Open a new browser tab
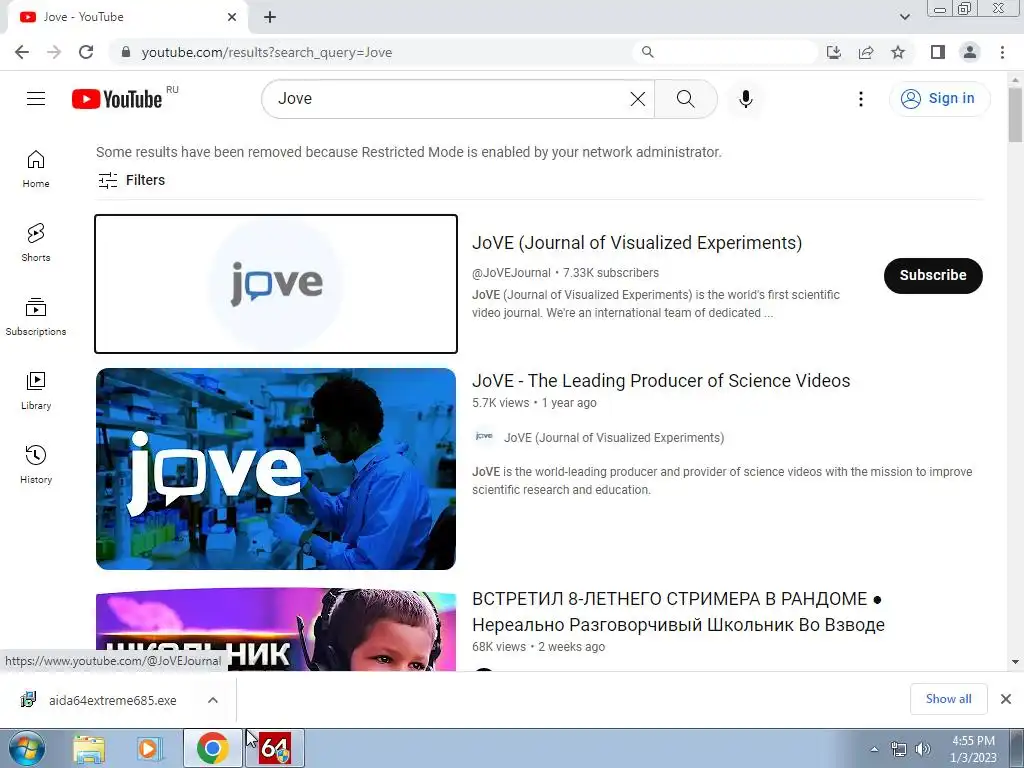Viewport: 1024px width, 768px height. tap(270, 17)
